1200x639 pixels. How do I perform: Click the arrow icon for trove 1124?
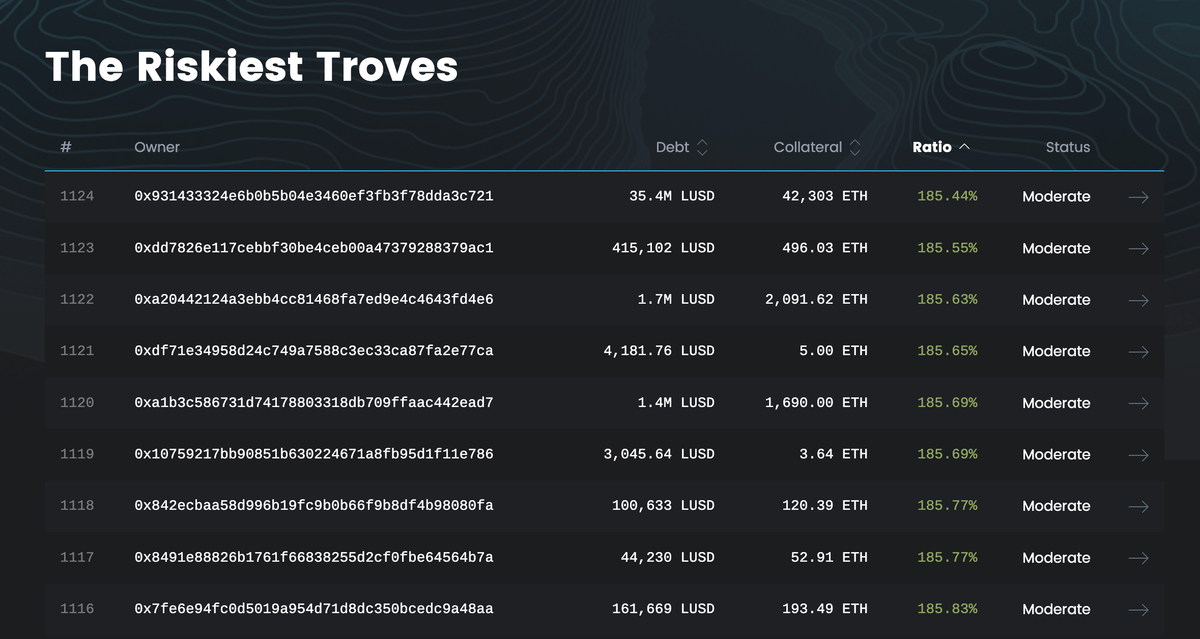(1138, 197)
